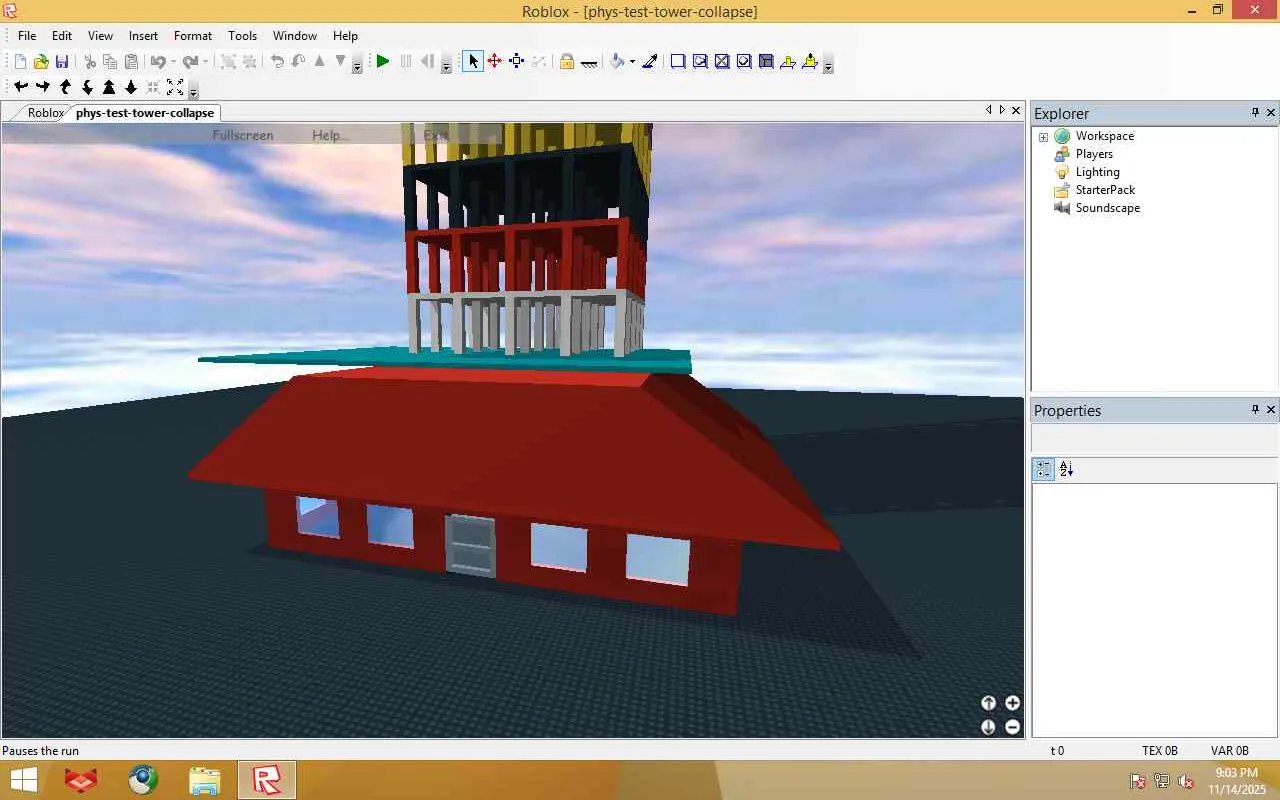The image size is (1280, 800).
Task: Toggle alphabetical sort in Properties
Action: pos(1066,469)
